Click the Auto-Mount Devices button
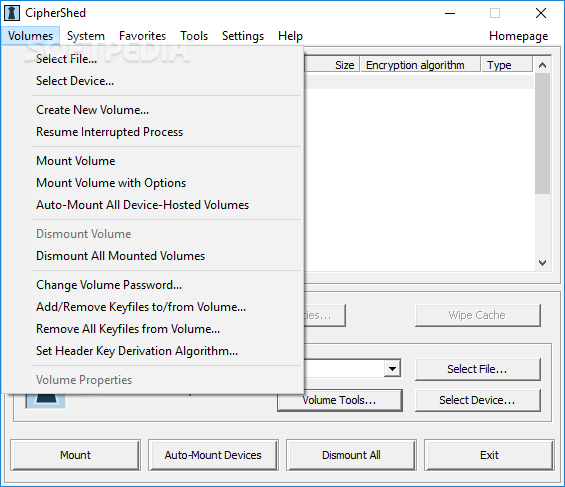 (213, 455)
